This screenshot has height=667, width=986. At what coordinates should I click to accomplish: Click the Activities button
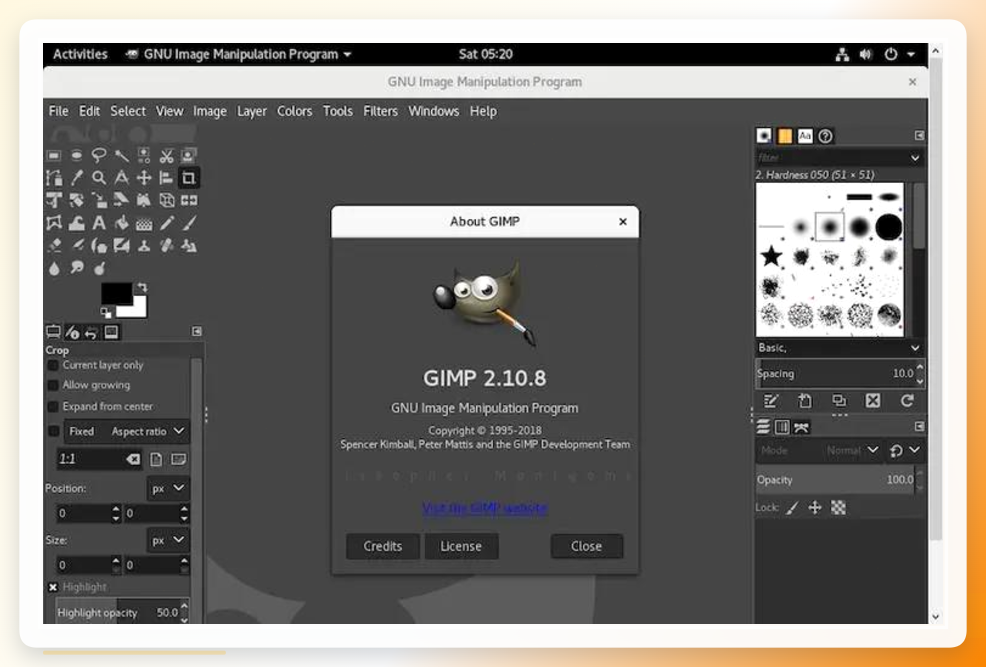pyautogui.click(x=80, y=54)
